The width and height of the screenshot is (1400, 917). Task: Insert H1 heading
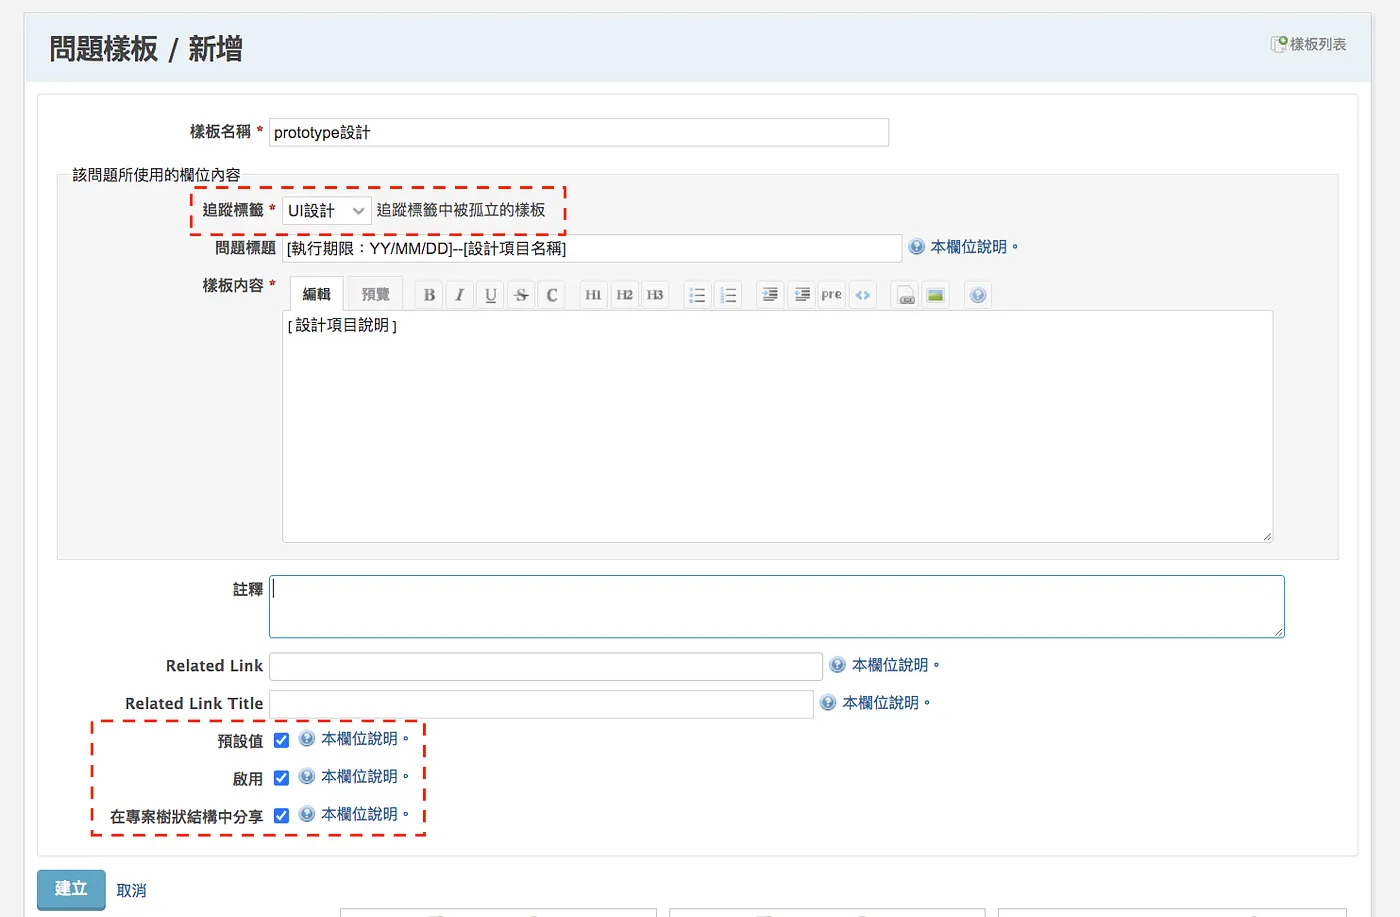click(593, 295)
